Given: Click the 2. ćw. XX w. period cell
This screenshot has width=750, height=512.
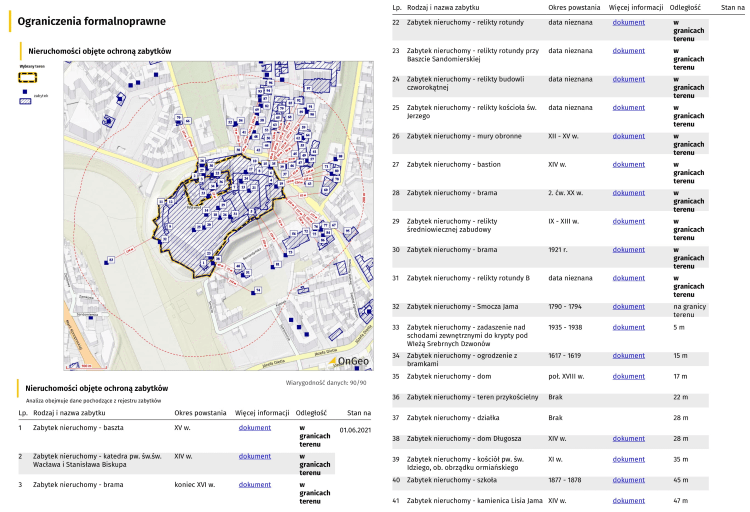Looking at the screenshot, I should point(566,193).
